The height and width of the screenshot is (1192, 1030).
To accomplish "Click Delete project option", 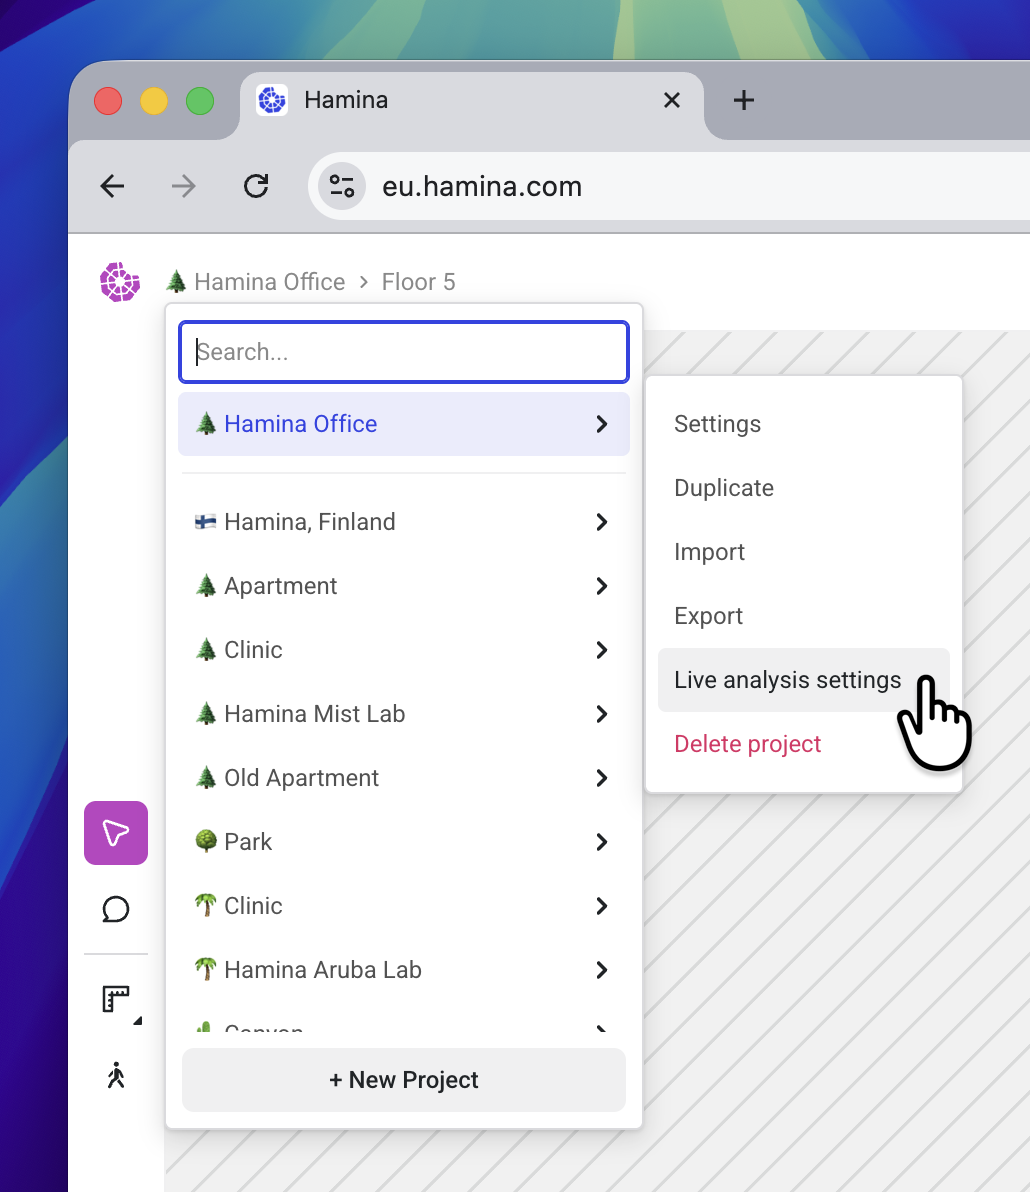I will point(747,744).
